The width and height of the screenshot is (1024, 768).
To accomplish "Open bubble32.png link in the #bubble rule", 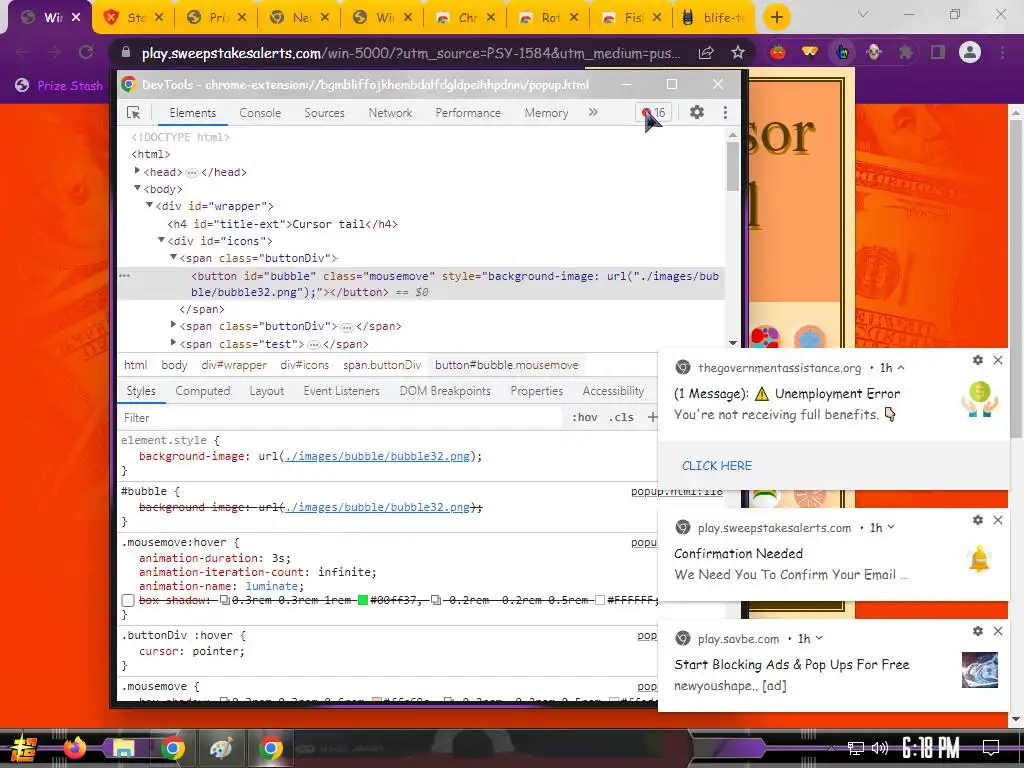I will coord(377,507).
